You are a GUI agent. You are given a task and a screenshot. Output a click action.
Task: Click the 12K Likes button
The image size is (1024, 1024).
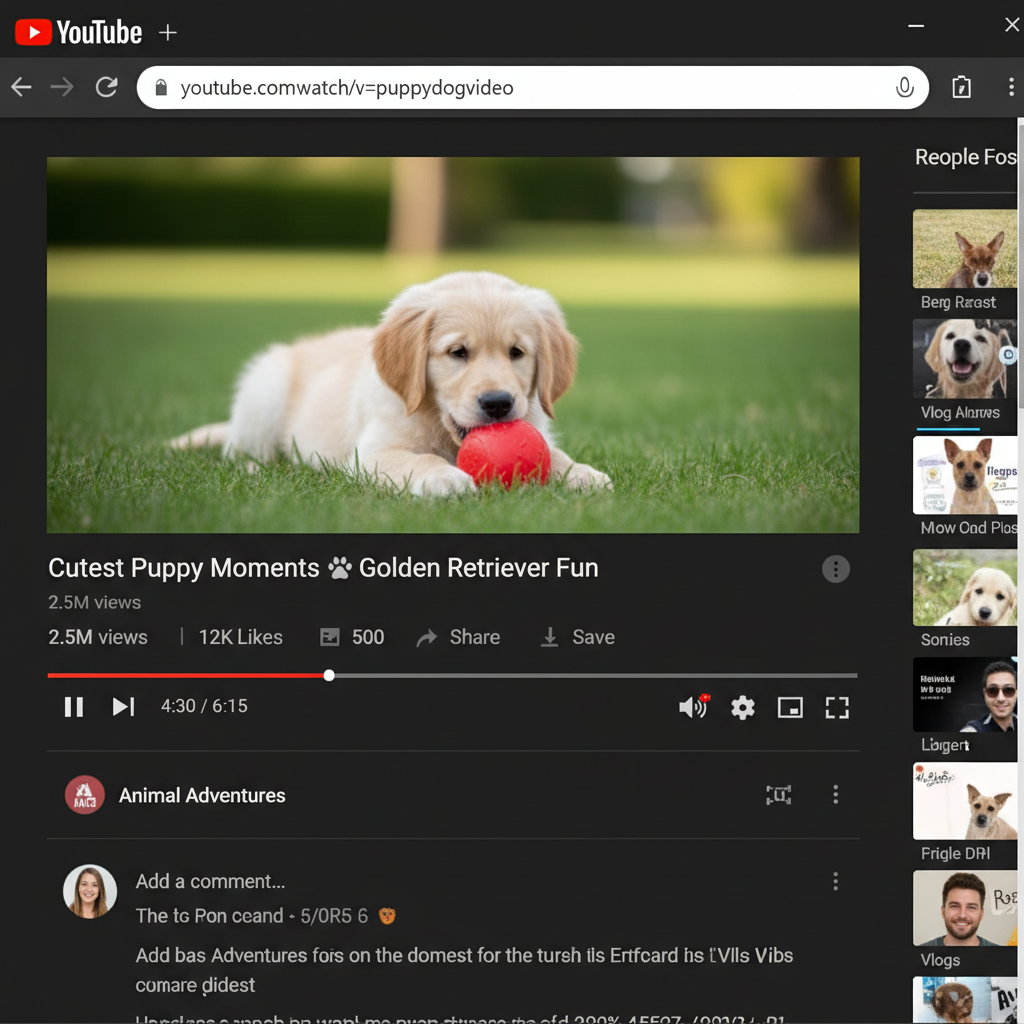[x=240, y=637]
